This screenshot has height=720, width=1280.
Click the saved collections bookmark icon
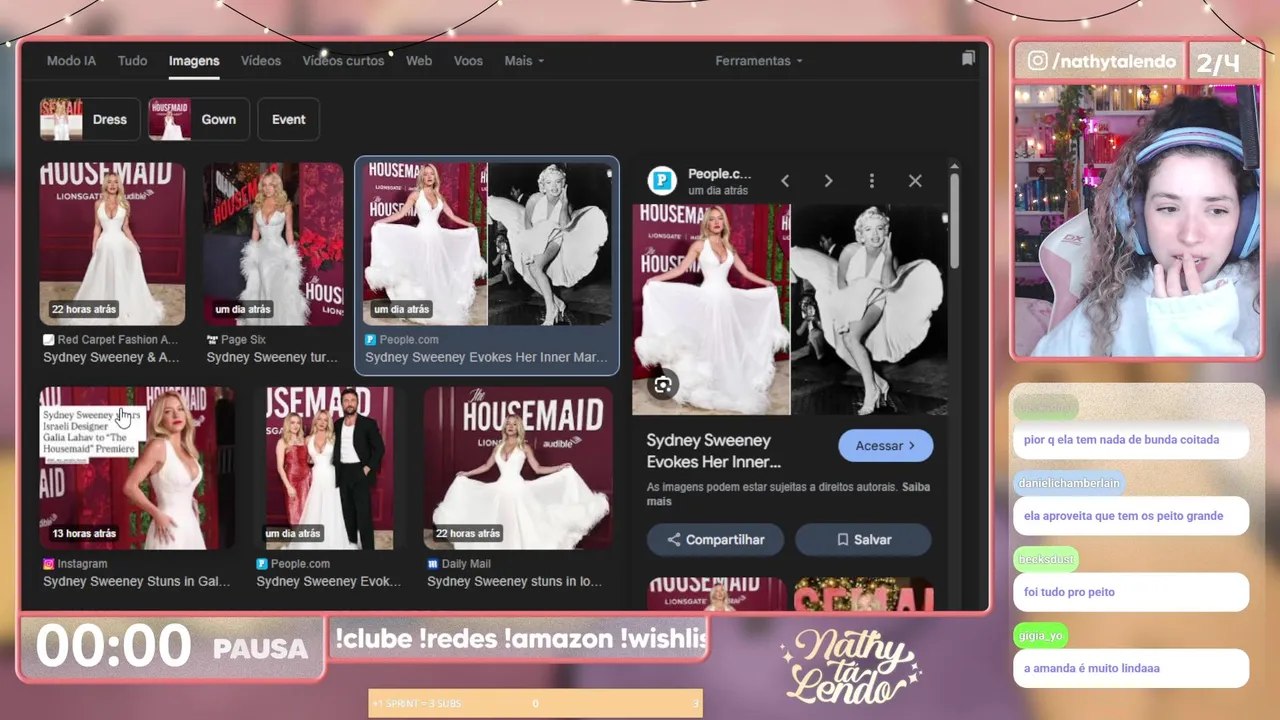pyautogui.click(x=968, y=59)
